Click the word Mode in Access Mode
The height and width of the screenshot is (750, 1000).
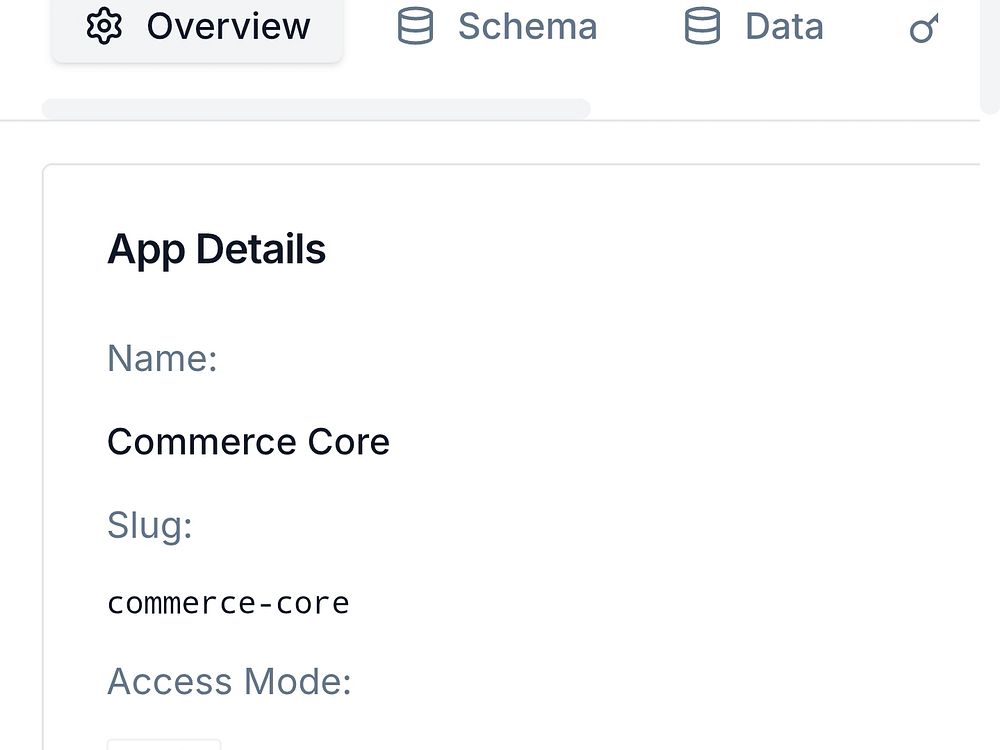click(x=299, y=682)
